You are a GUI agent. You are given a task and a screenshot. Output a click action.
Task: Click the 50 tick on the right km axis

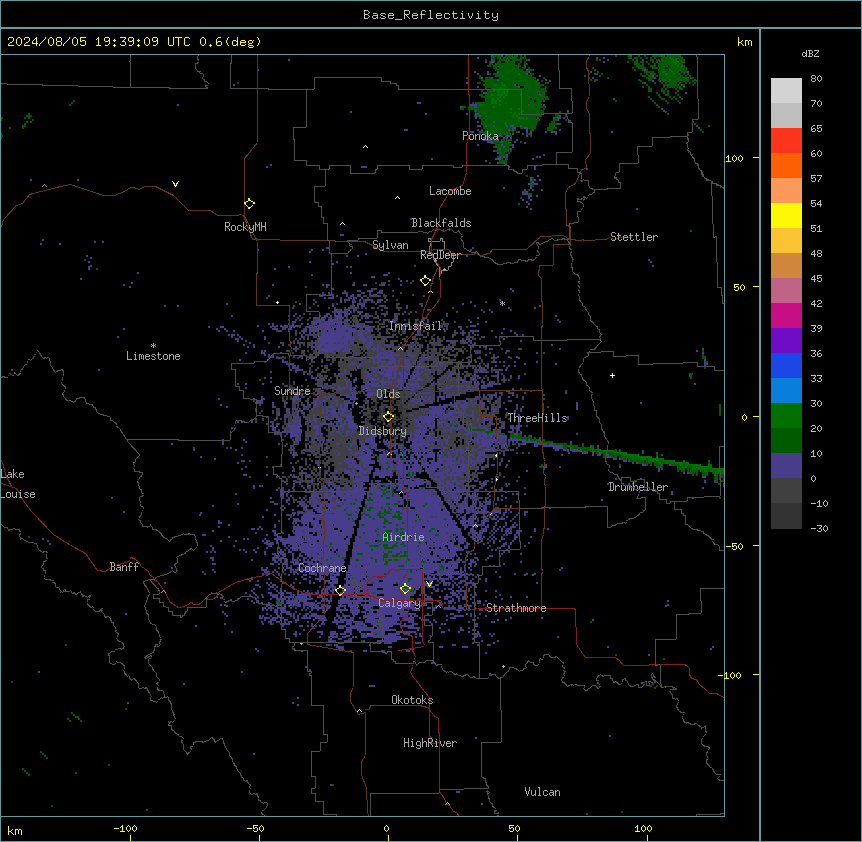739,287
